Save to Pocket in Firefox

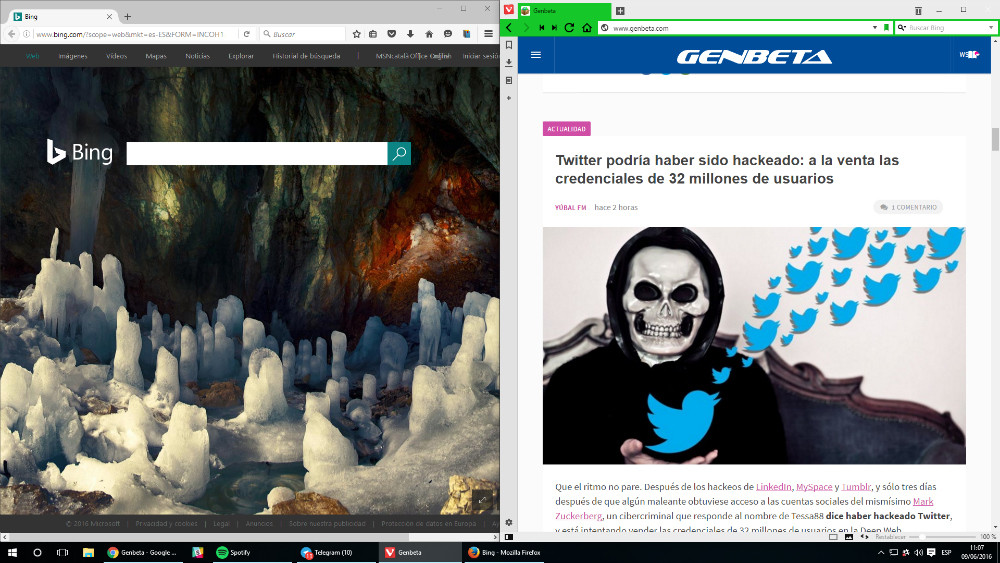(392, 34)
